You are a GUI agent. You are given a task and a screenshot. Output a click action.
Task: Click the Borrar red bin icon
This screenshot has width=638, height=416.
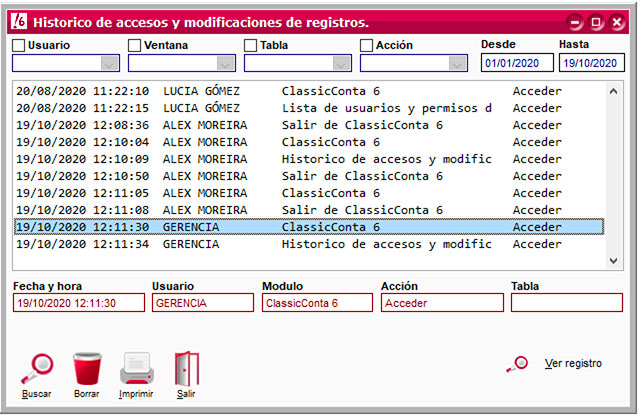click(x=87, y=369)
